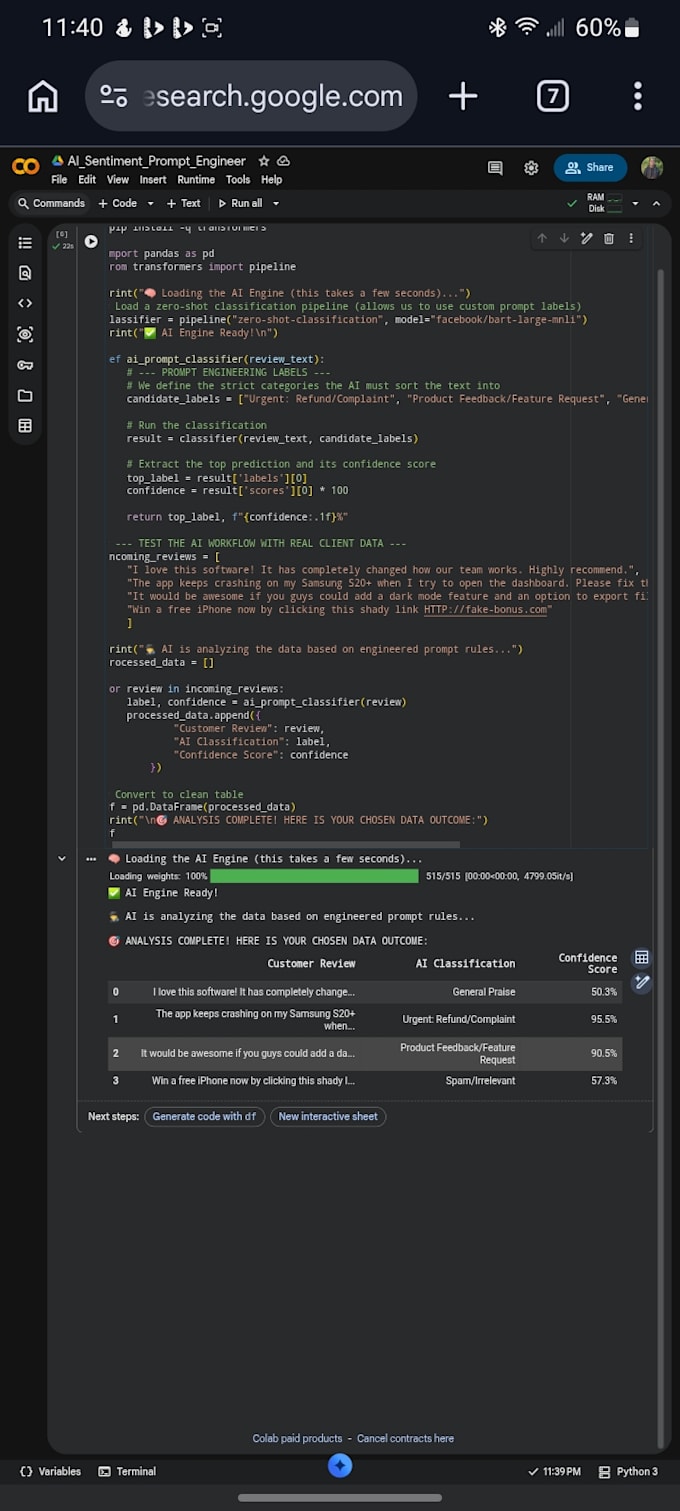The image size is (680, 1511).
Task: Open output options three-dot menu
Action: coord(91,859)
